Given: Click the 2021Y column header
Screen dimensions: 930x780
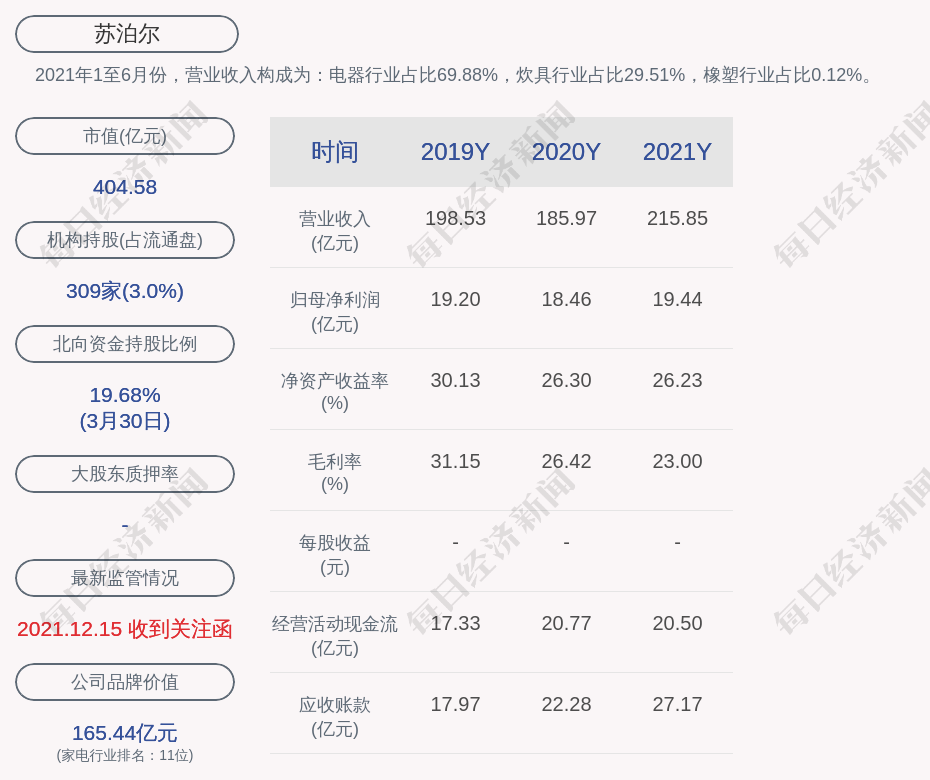Looking at the screenshot, I should (x=677, y=152).
